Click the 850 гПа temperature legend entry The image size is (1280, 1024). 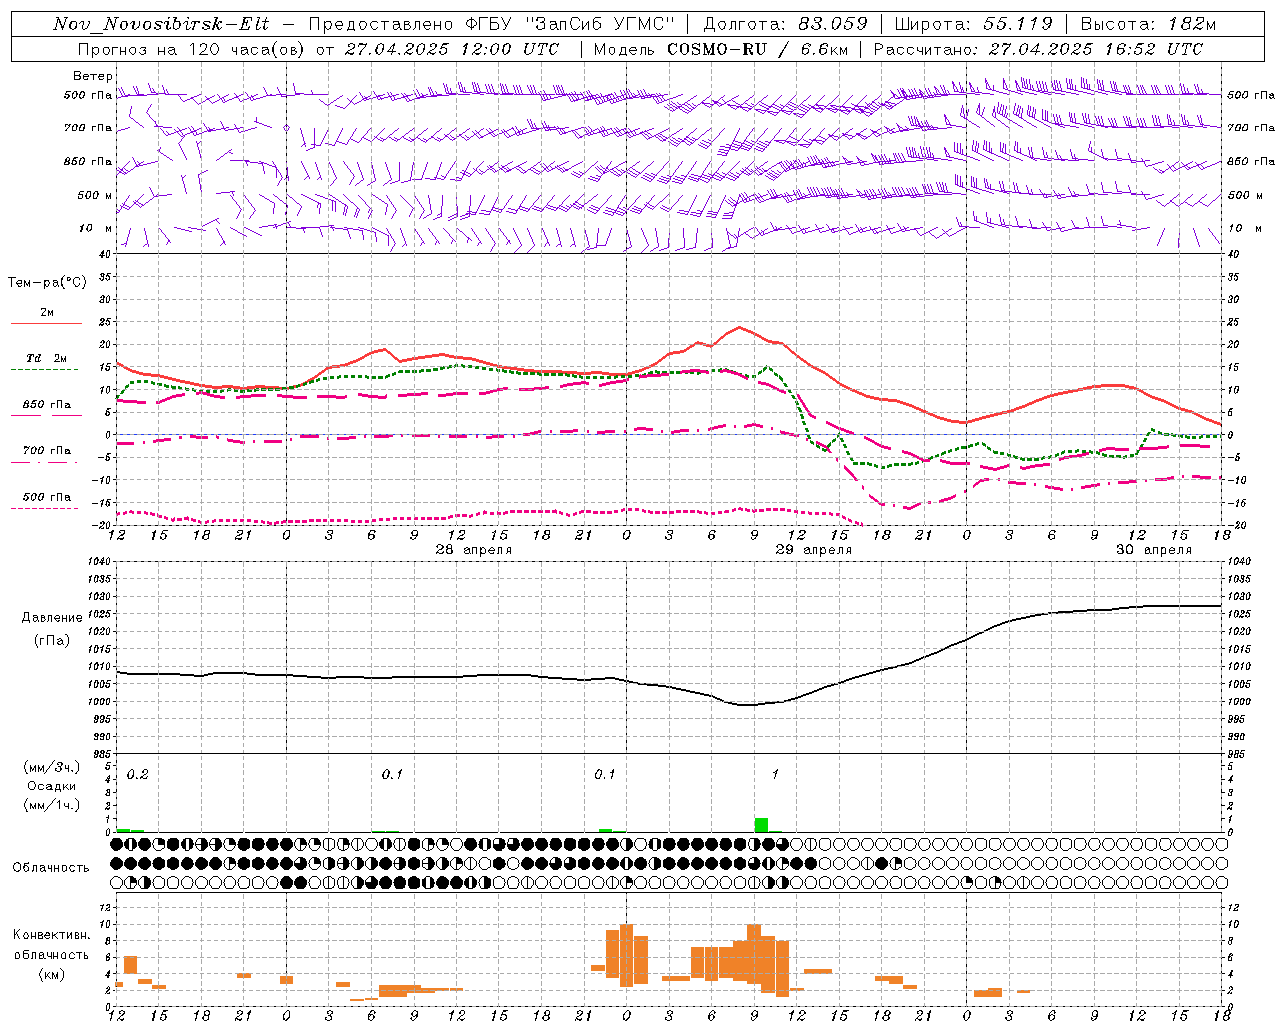tap(47, 405)
